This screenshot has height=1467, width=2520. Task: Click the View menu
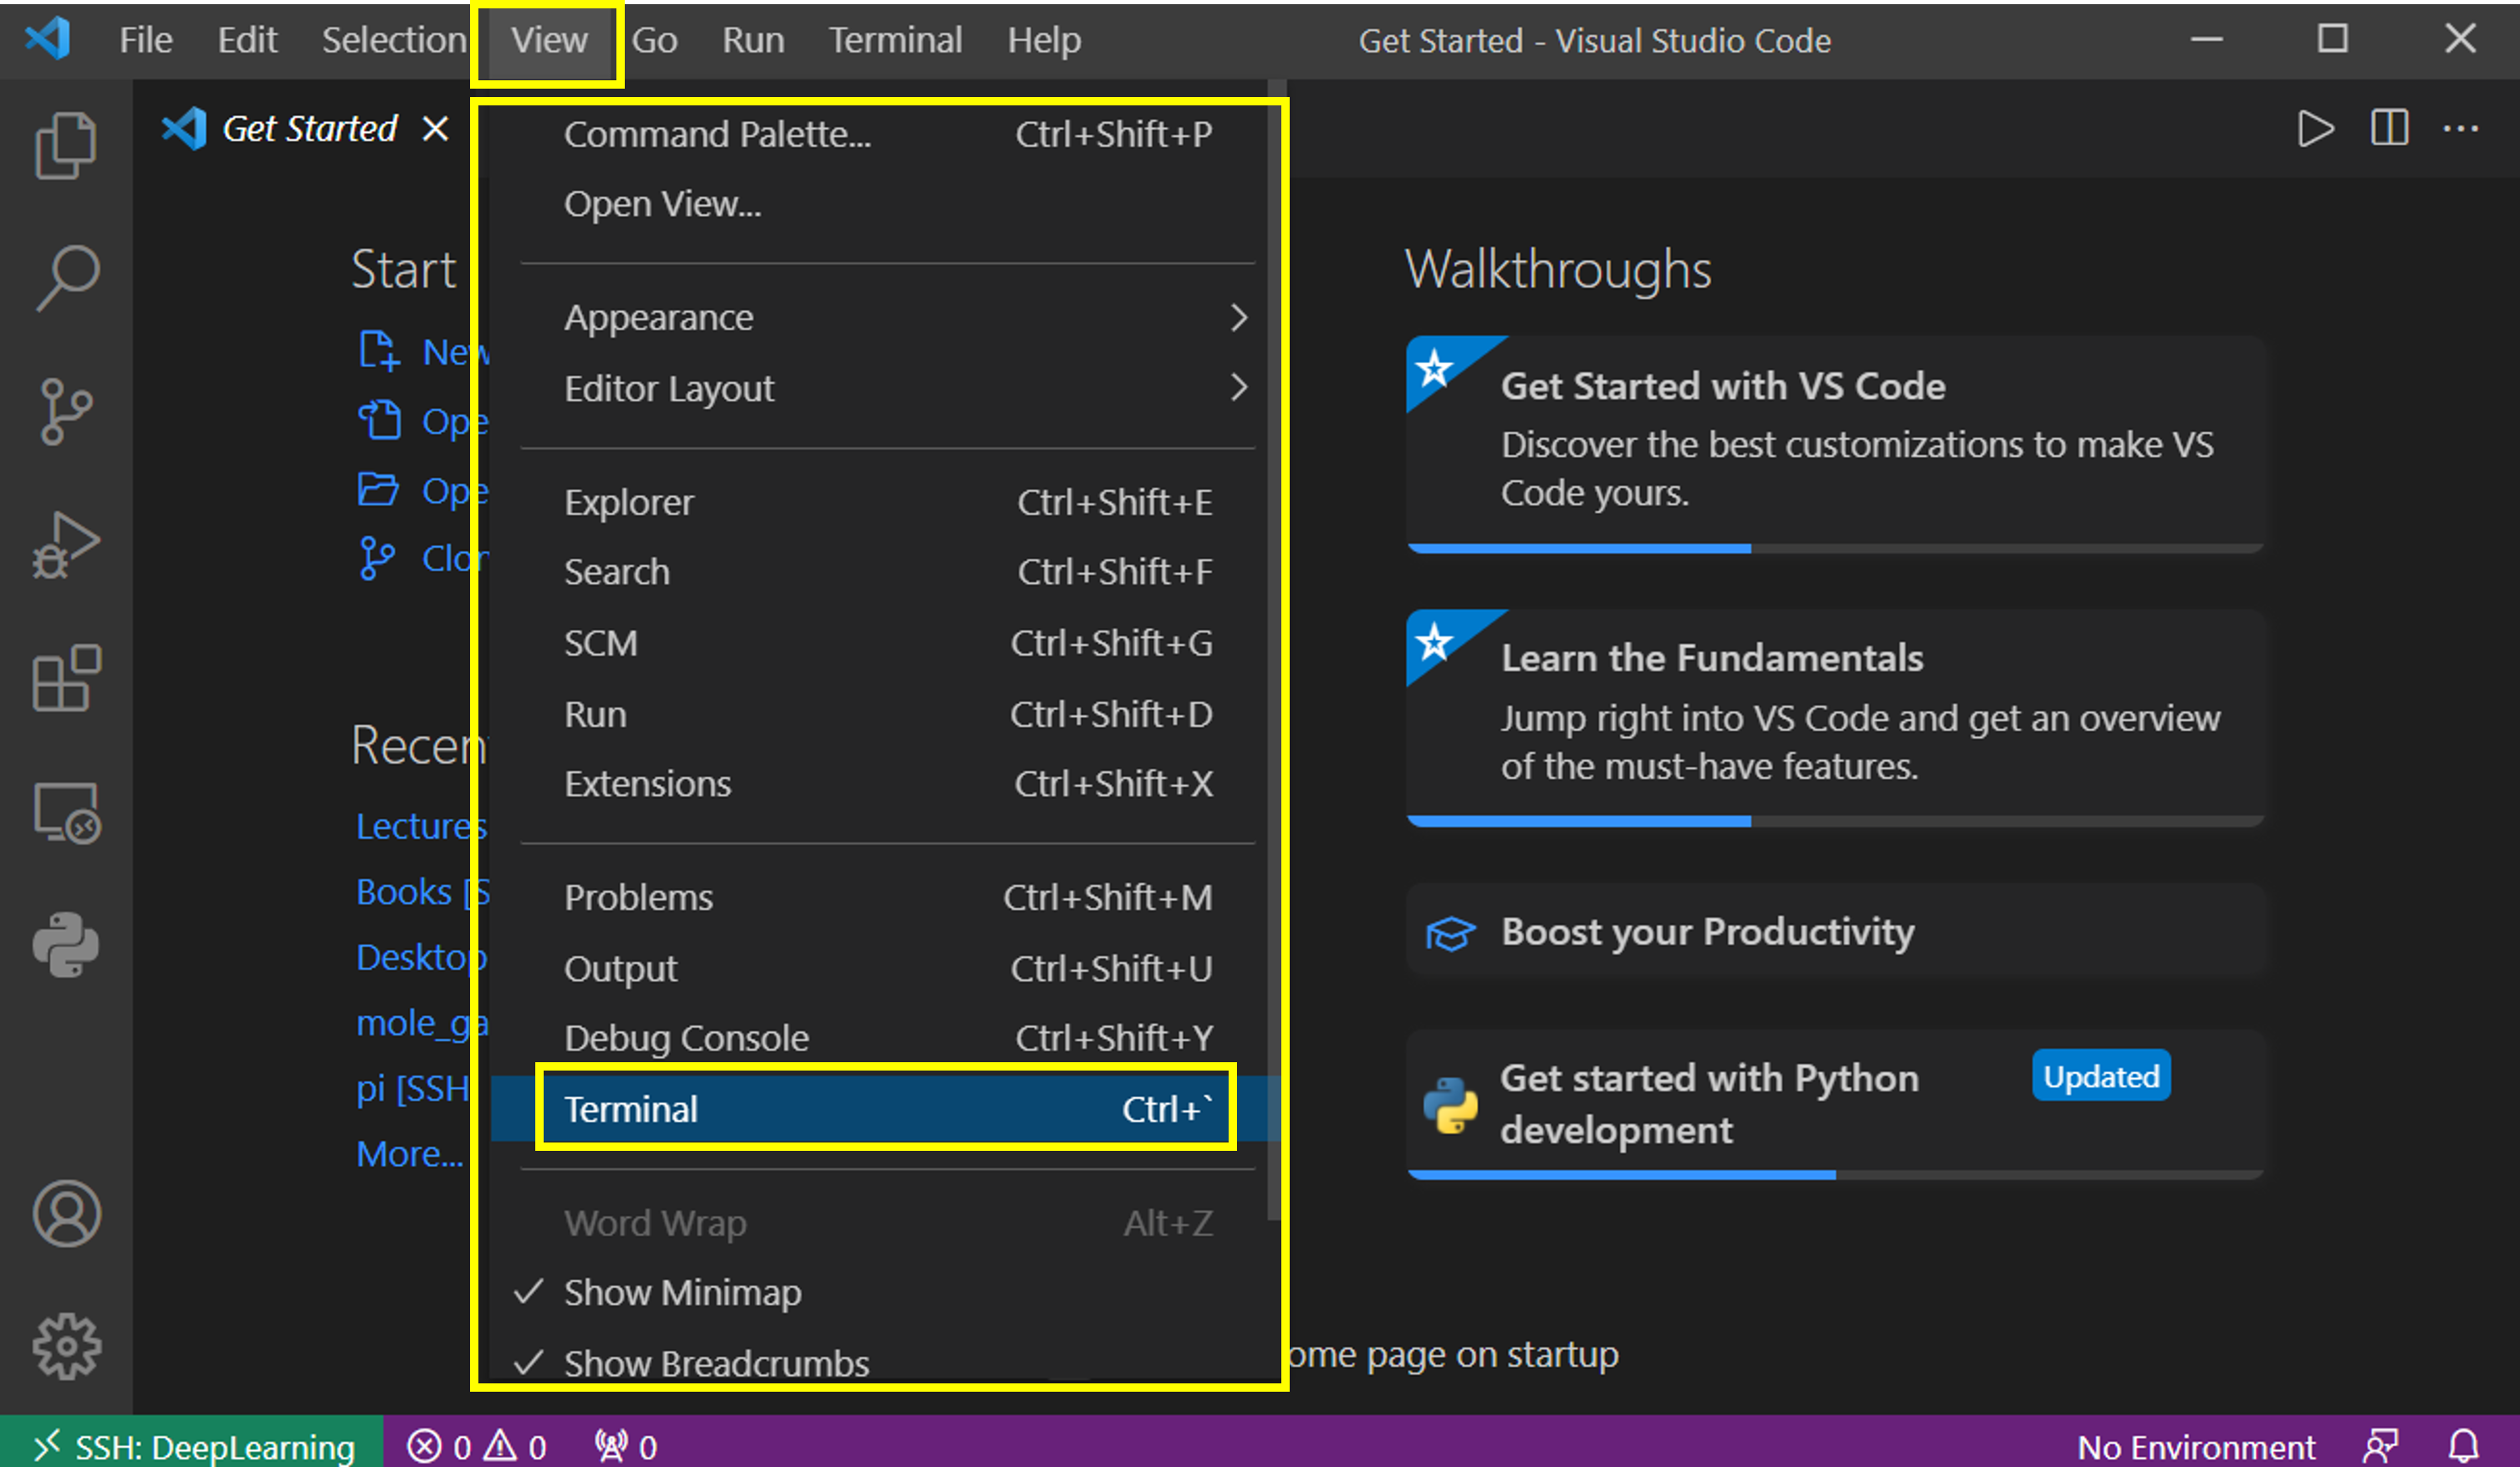pos(549,40)
